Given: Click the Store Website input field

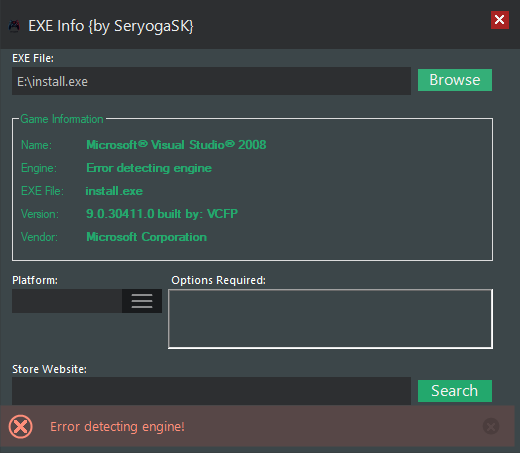Looking at the screenshot, I should (211, 391).
